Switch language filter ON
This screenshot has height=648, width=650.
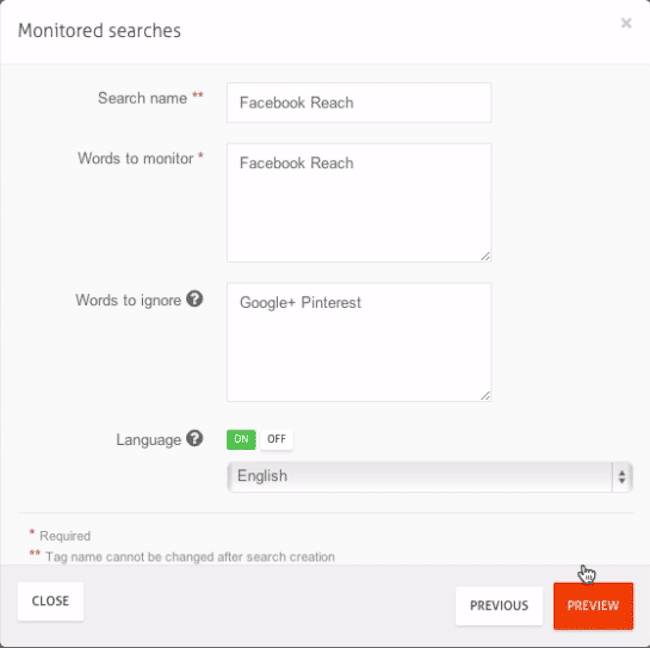click(241, 439)
